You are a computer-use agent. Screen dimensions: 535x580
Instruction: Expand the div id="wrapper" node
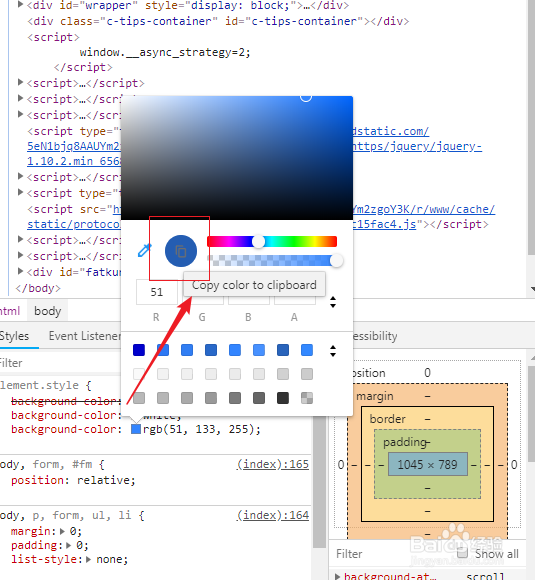(21, 5)
